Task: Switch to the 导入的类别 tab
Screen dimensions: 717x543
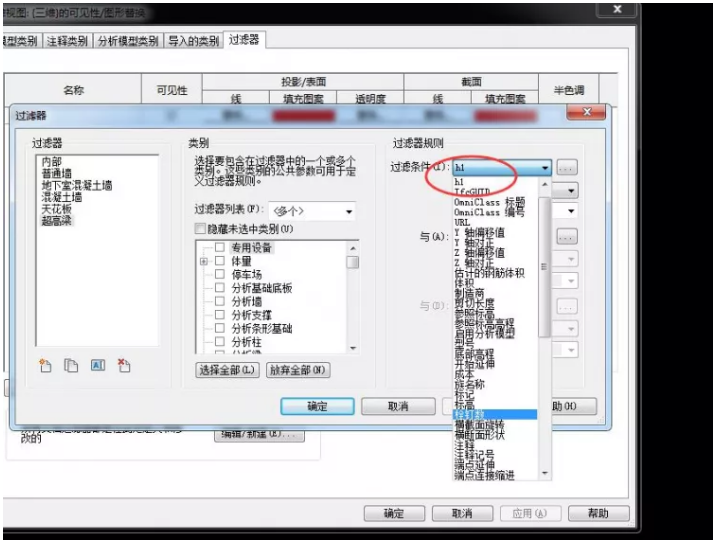Action: (193, 41)
